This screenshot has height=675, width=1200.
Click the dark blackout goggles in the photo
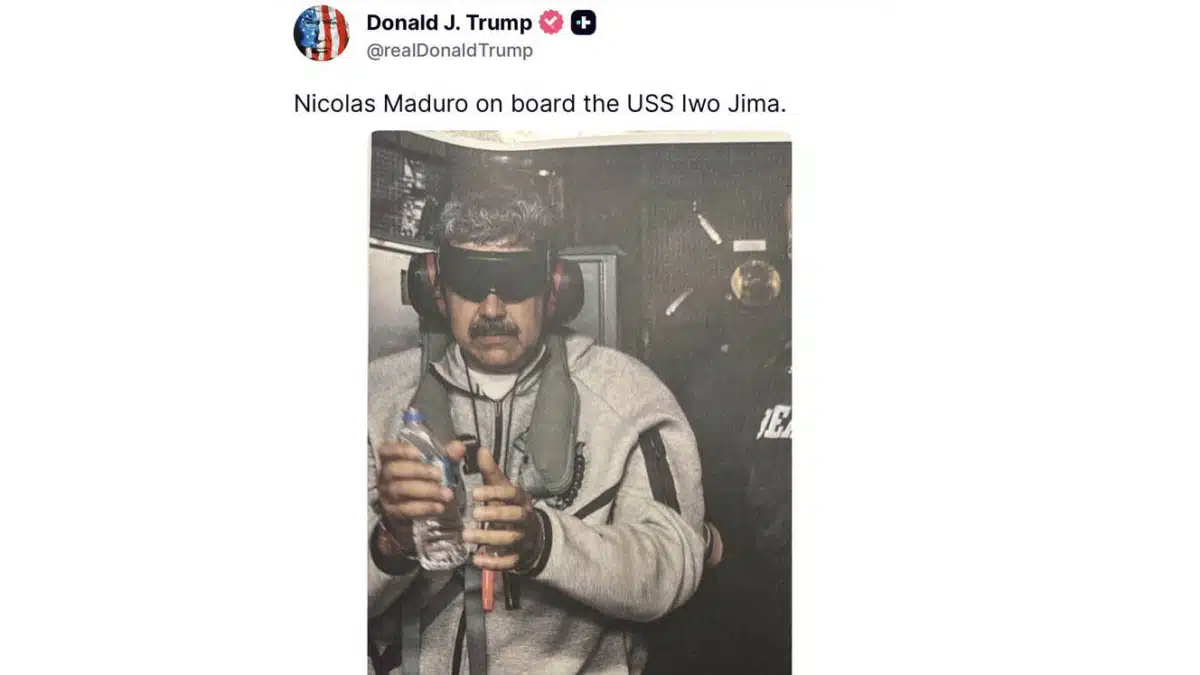(x=494, y=271)
